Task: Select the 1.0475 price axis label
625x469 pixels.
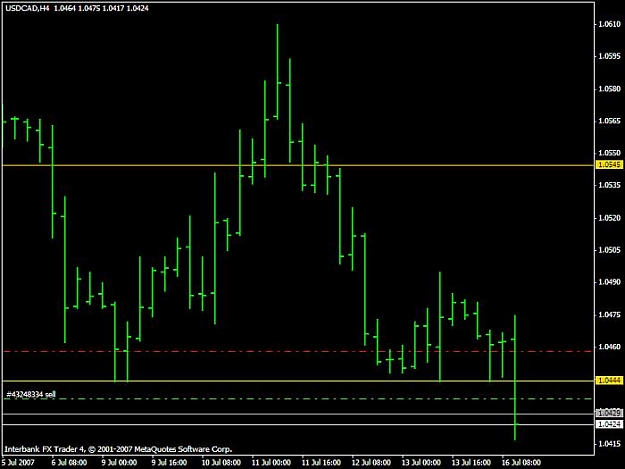Action: pos(609,315)
